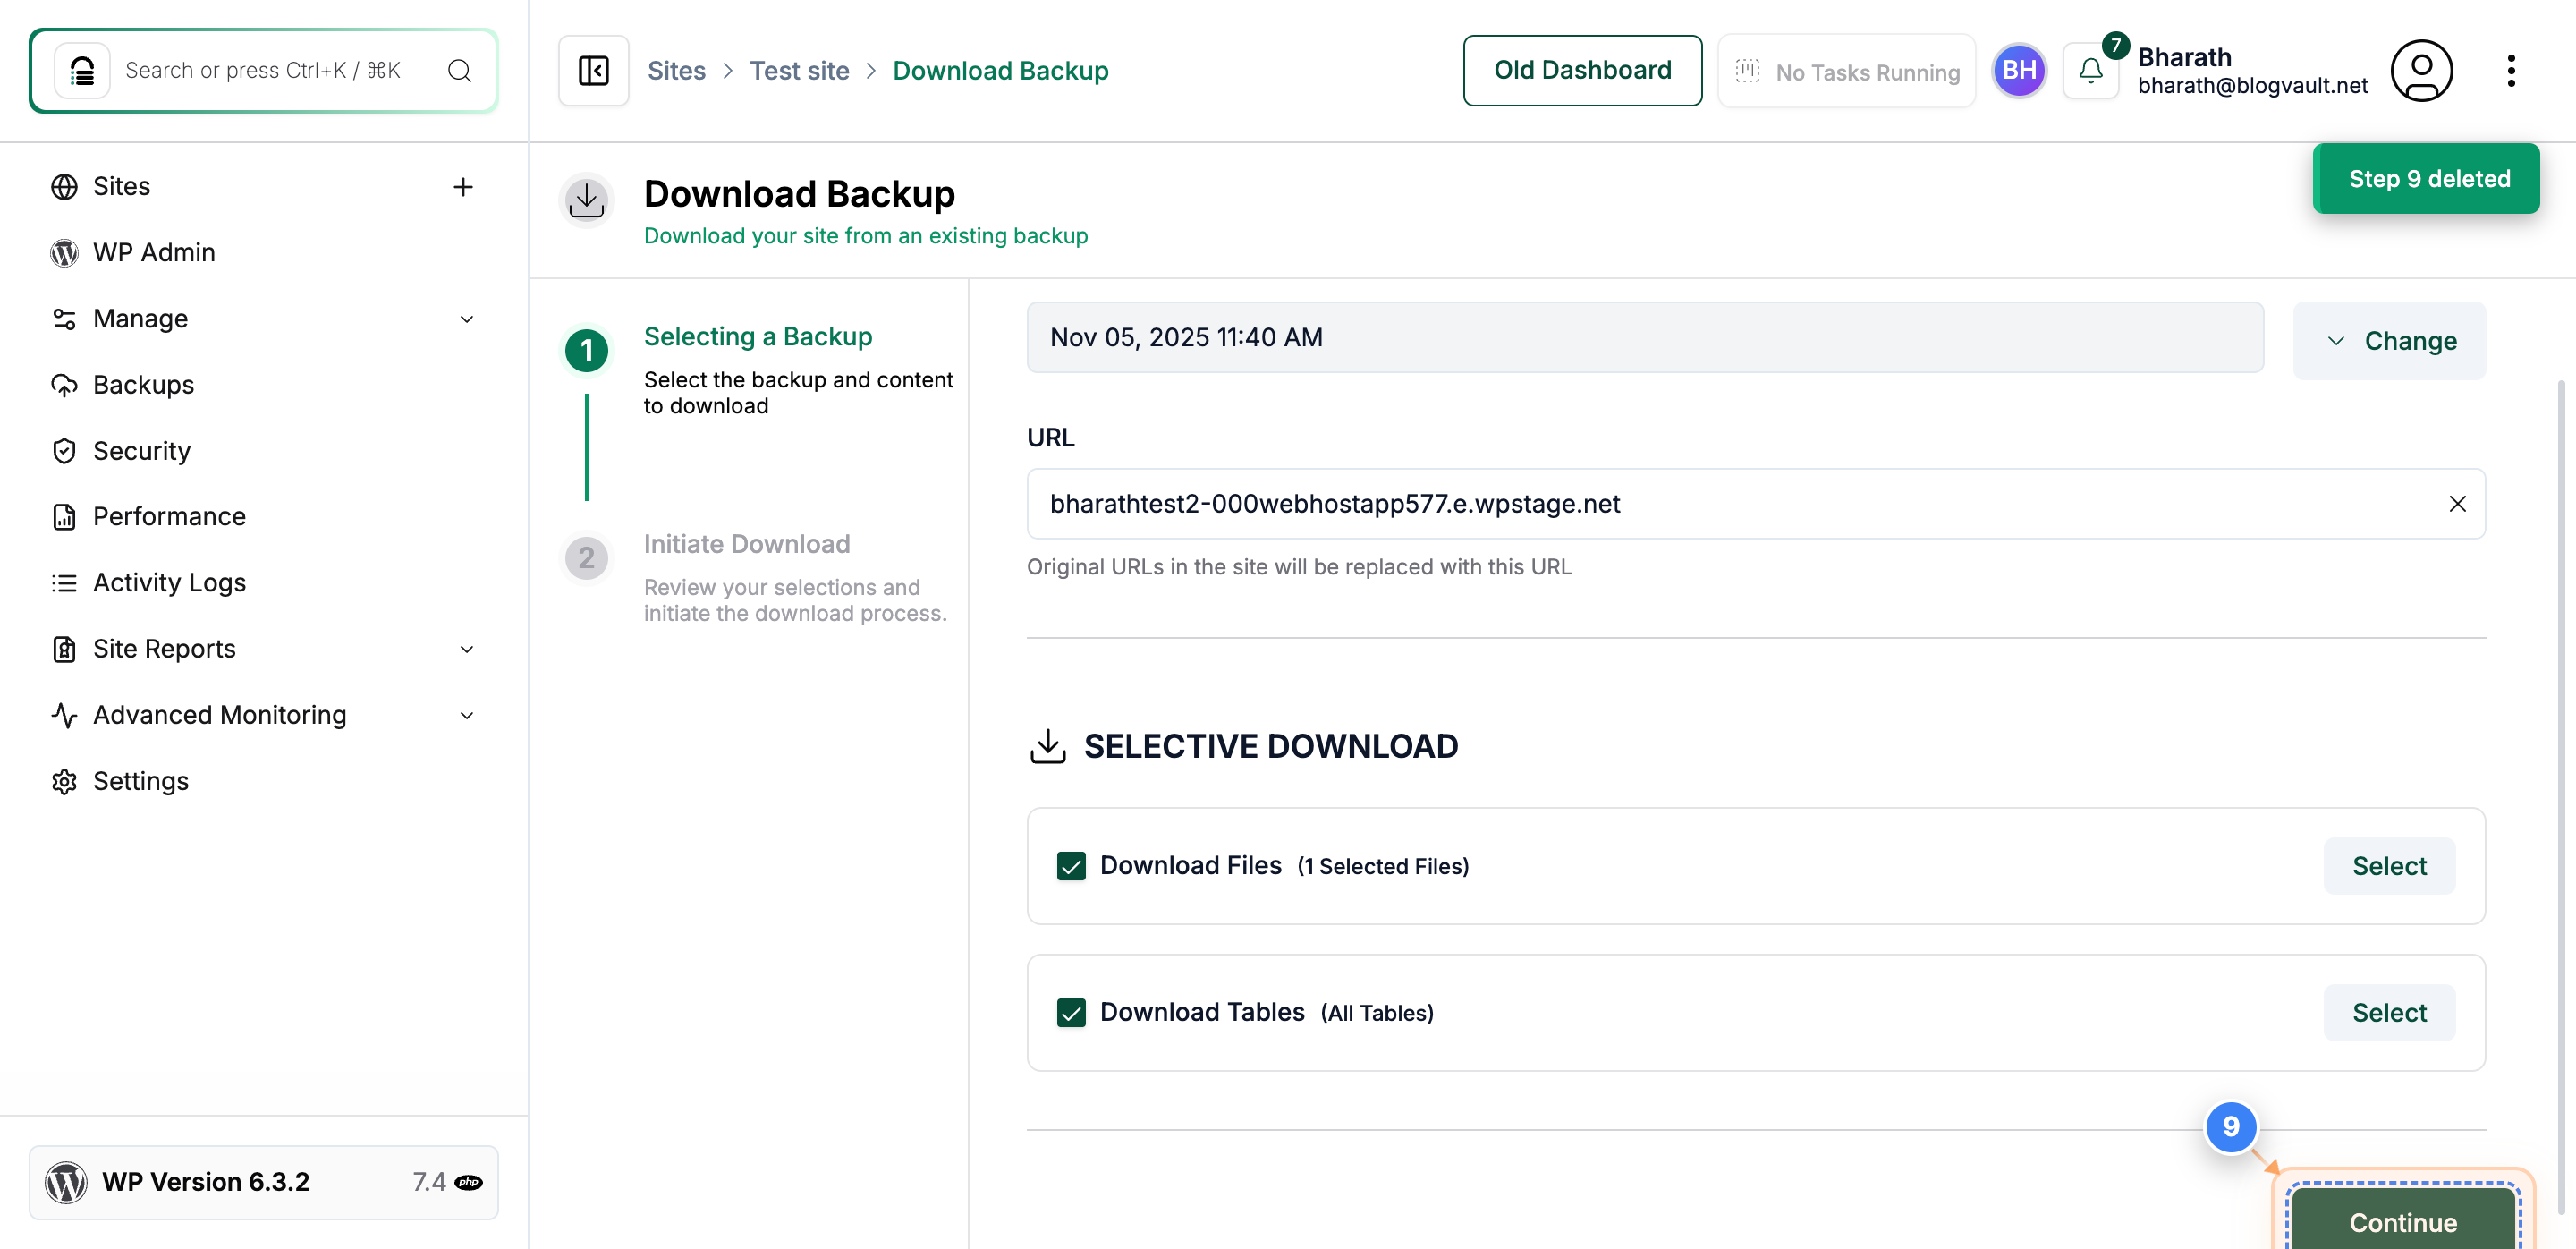2576x1249 pixels.
Task: View Activity Logs in the sidebar
Action: [169, 582]
